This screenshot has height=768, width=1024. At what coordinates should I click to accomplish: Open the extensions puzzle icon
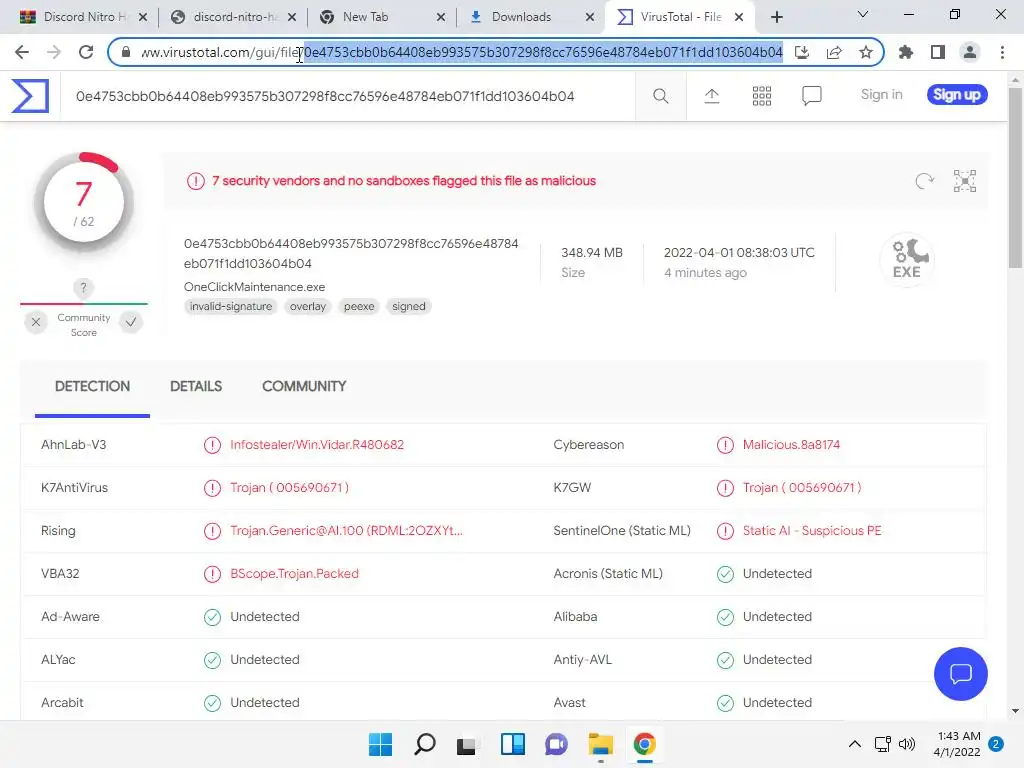point(905,52)
